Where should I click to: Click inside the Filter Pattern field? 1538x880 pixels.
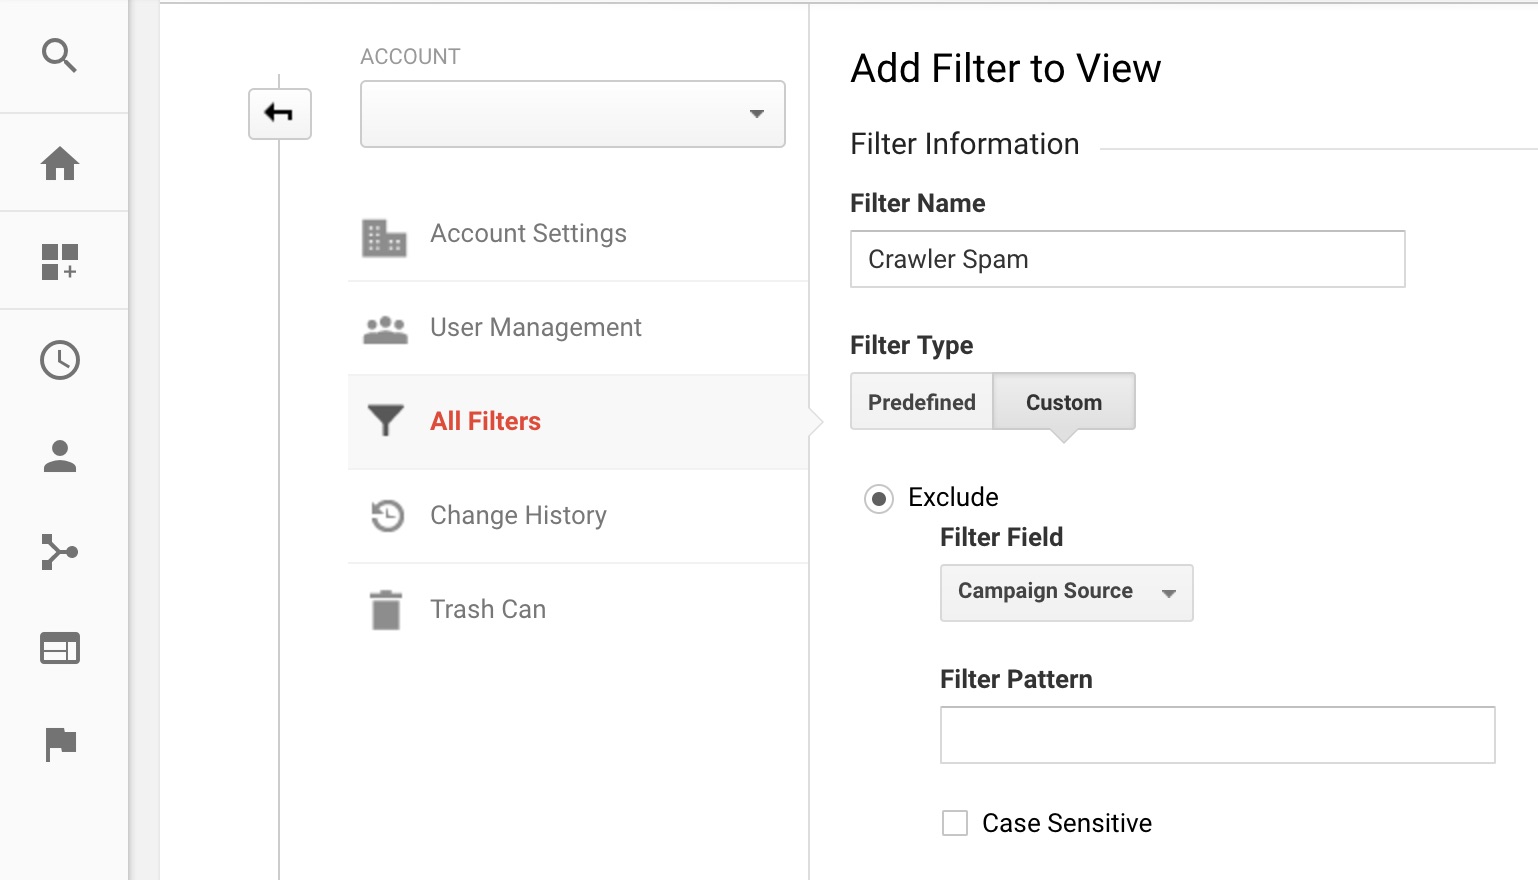tap(1216, 734)
